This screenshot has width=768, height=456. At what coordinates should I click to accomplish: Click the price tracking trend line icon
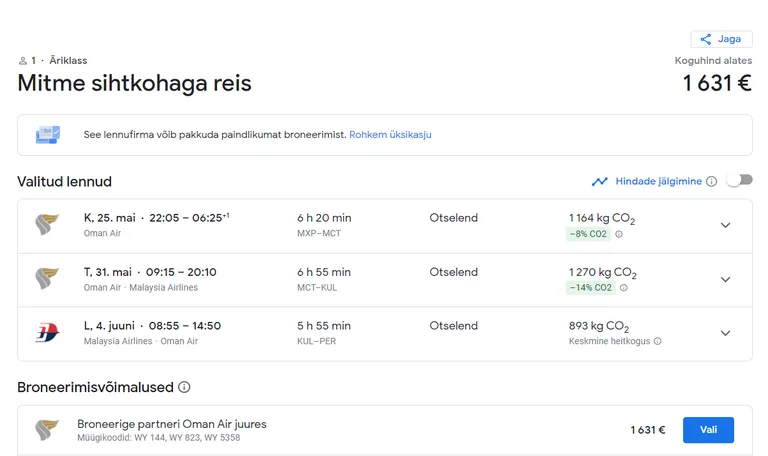(600, 182)
